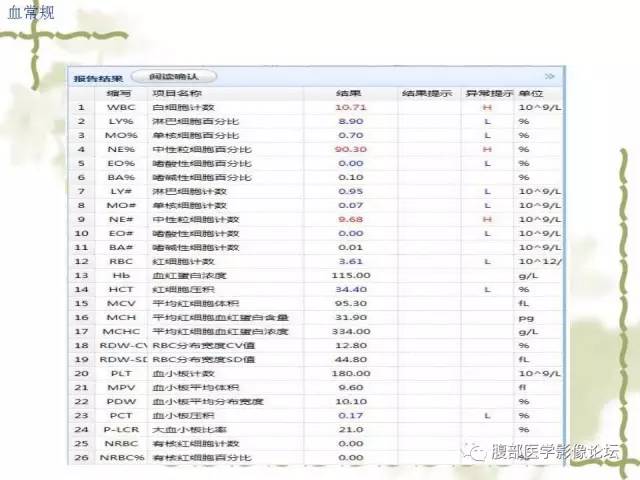640x480 pixels.
Task: Select the EO% abbreviation cell
Action: pos(121,164)
